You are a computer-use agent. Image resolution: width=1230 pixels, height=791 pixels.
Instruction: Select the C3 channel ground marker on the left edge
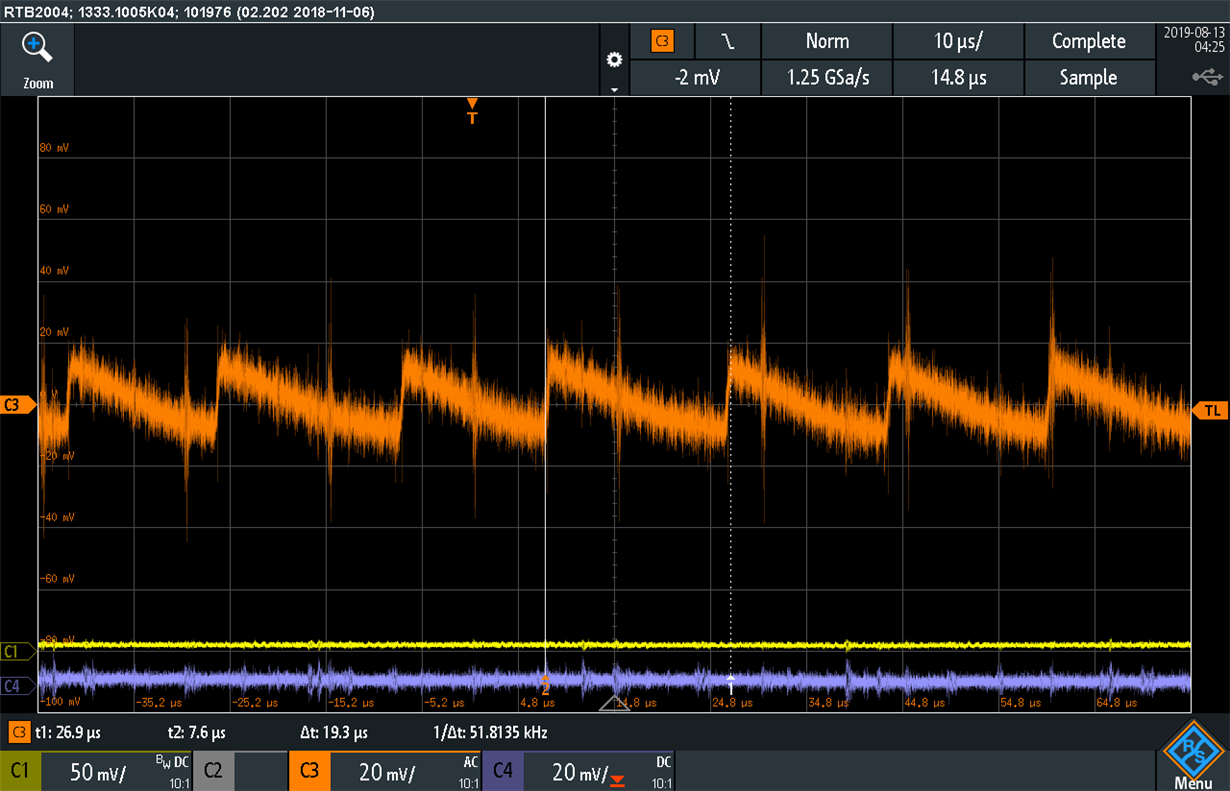pos(17,405)
